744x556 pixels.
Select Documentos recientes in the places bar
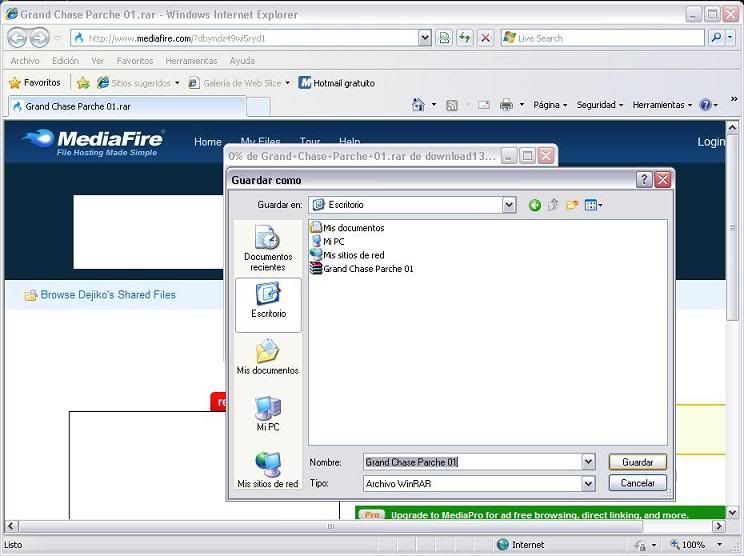267,248
